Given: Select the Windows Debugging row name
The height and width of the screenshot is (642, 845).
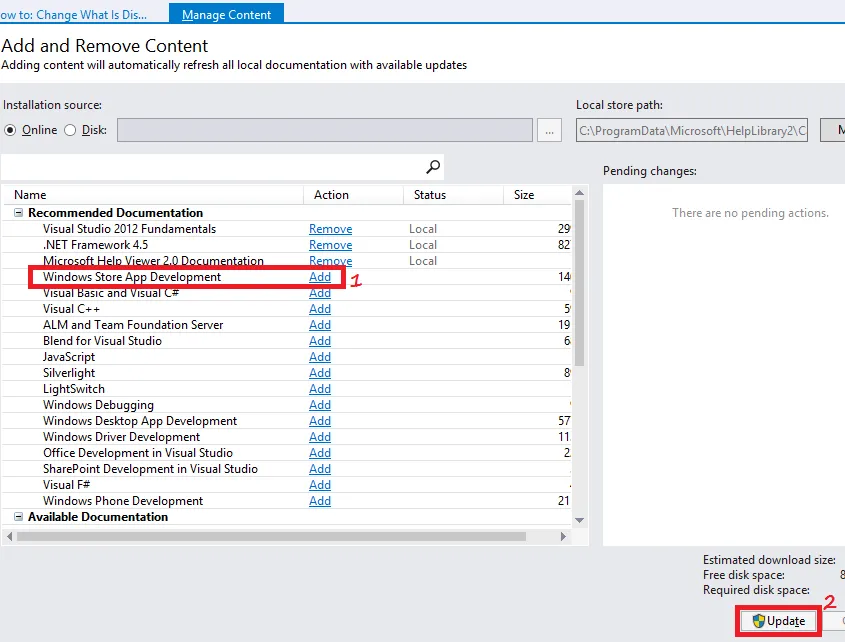Looking at the screenshot, I should tap(98, 405).
